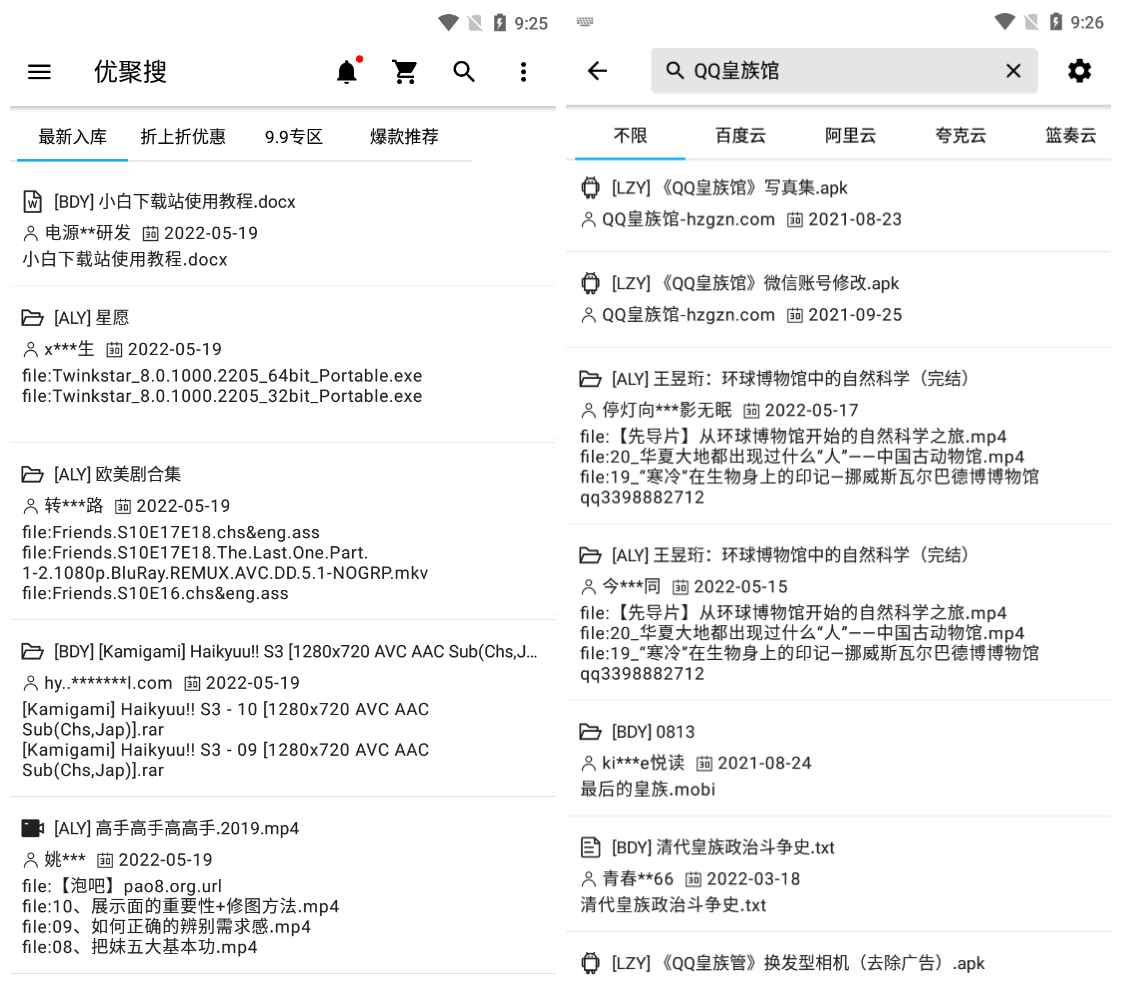This screenshot has height=995, width=1121.
Task: Select the 不限 filter tab
Action: point(630,134)
